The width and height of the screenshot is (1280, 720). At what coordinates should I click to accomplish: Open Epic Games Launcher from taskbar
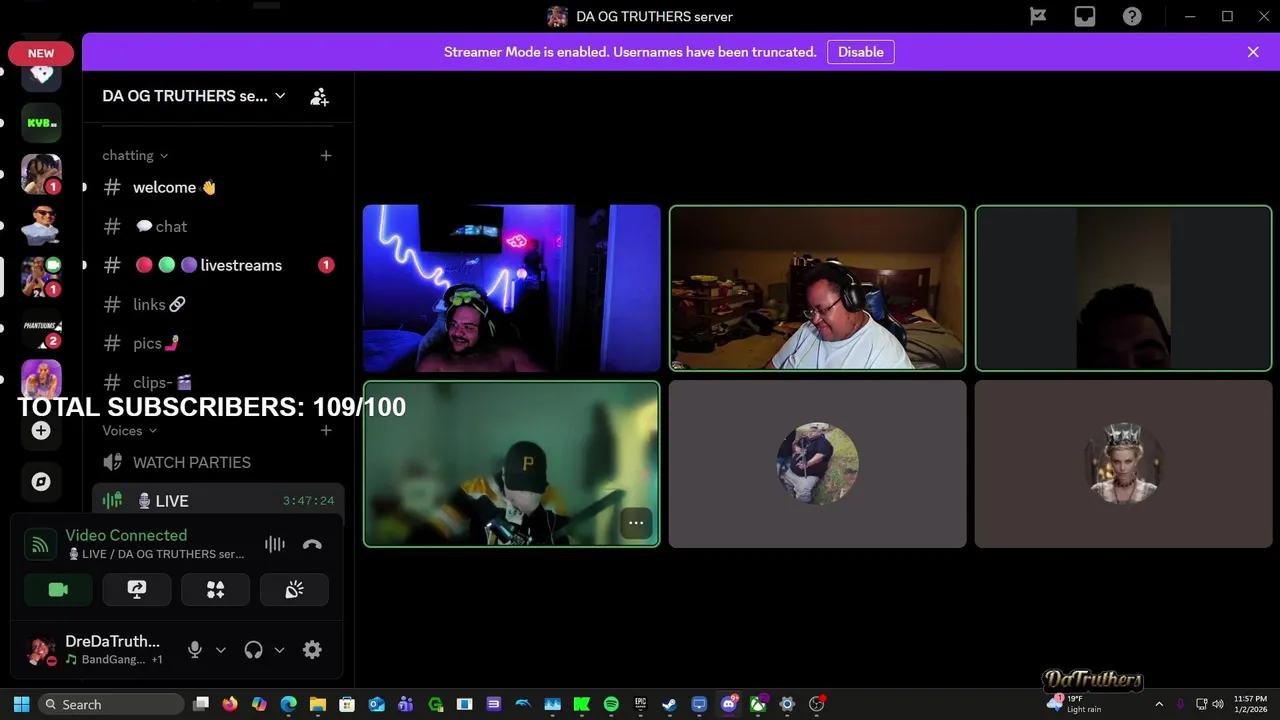[x=640, y=704]
